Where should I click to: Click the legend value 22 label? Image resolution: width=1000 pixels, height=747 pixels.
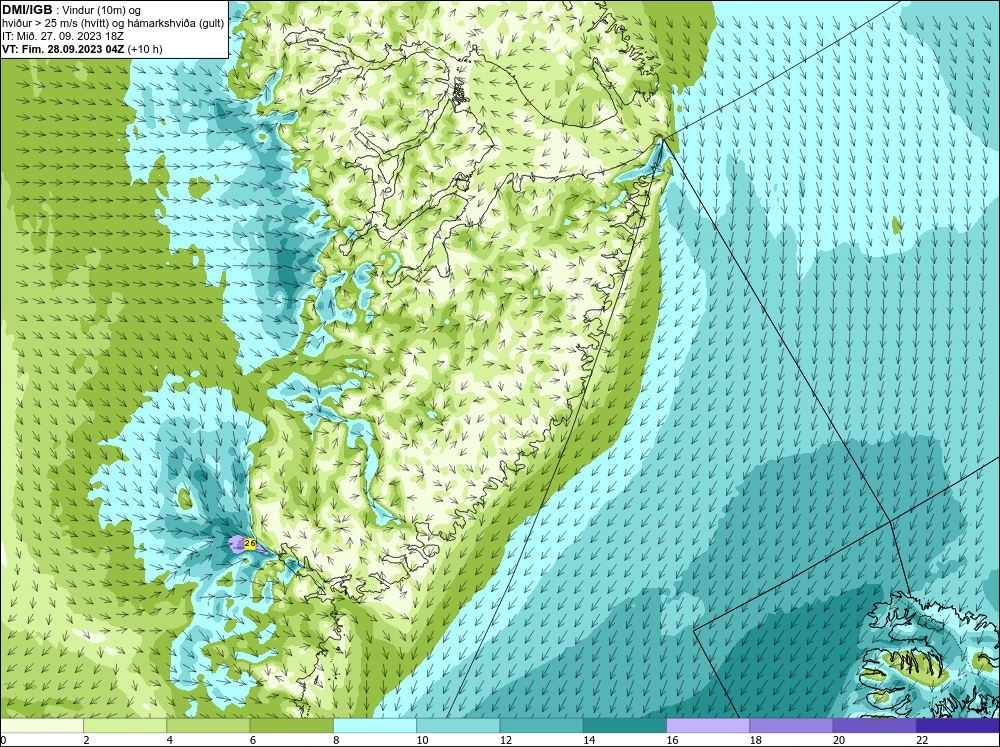(x=922, y=740)
